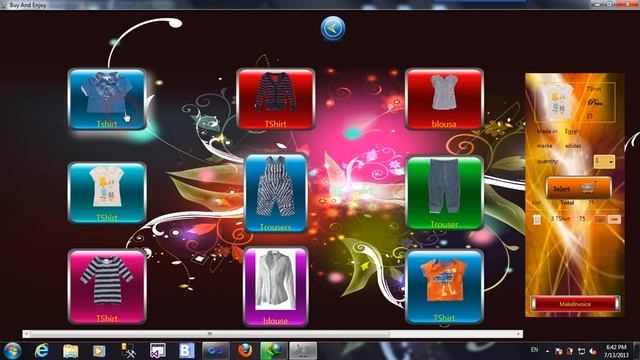Open the striped overalls Trousers tile
Screen dimensions: 640x360
point(276,193)
